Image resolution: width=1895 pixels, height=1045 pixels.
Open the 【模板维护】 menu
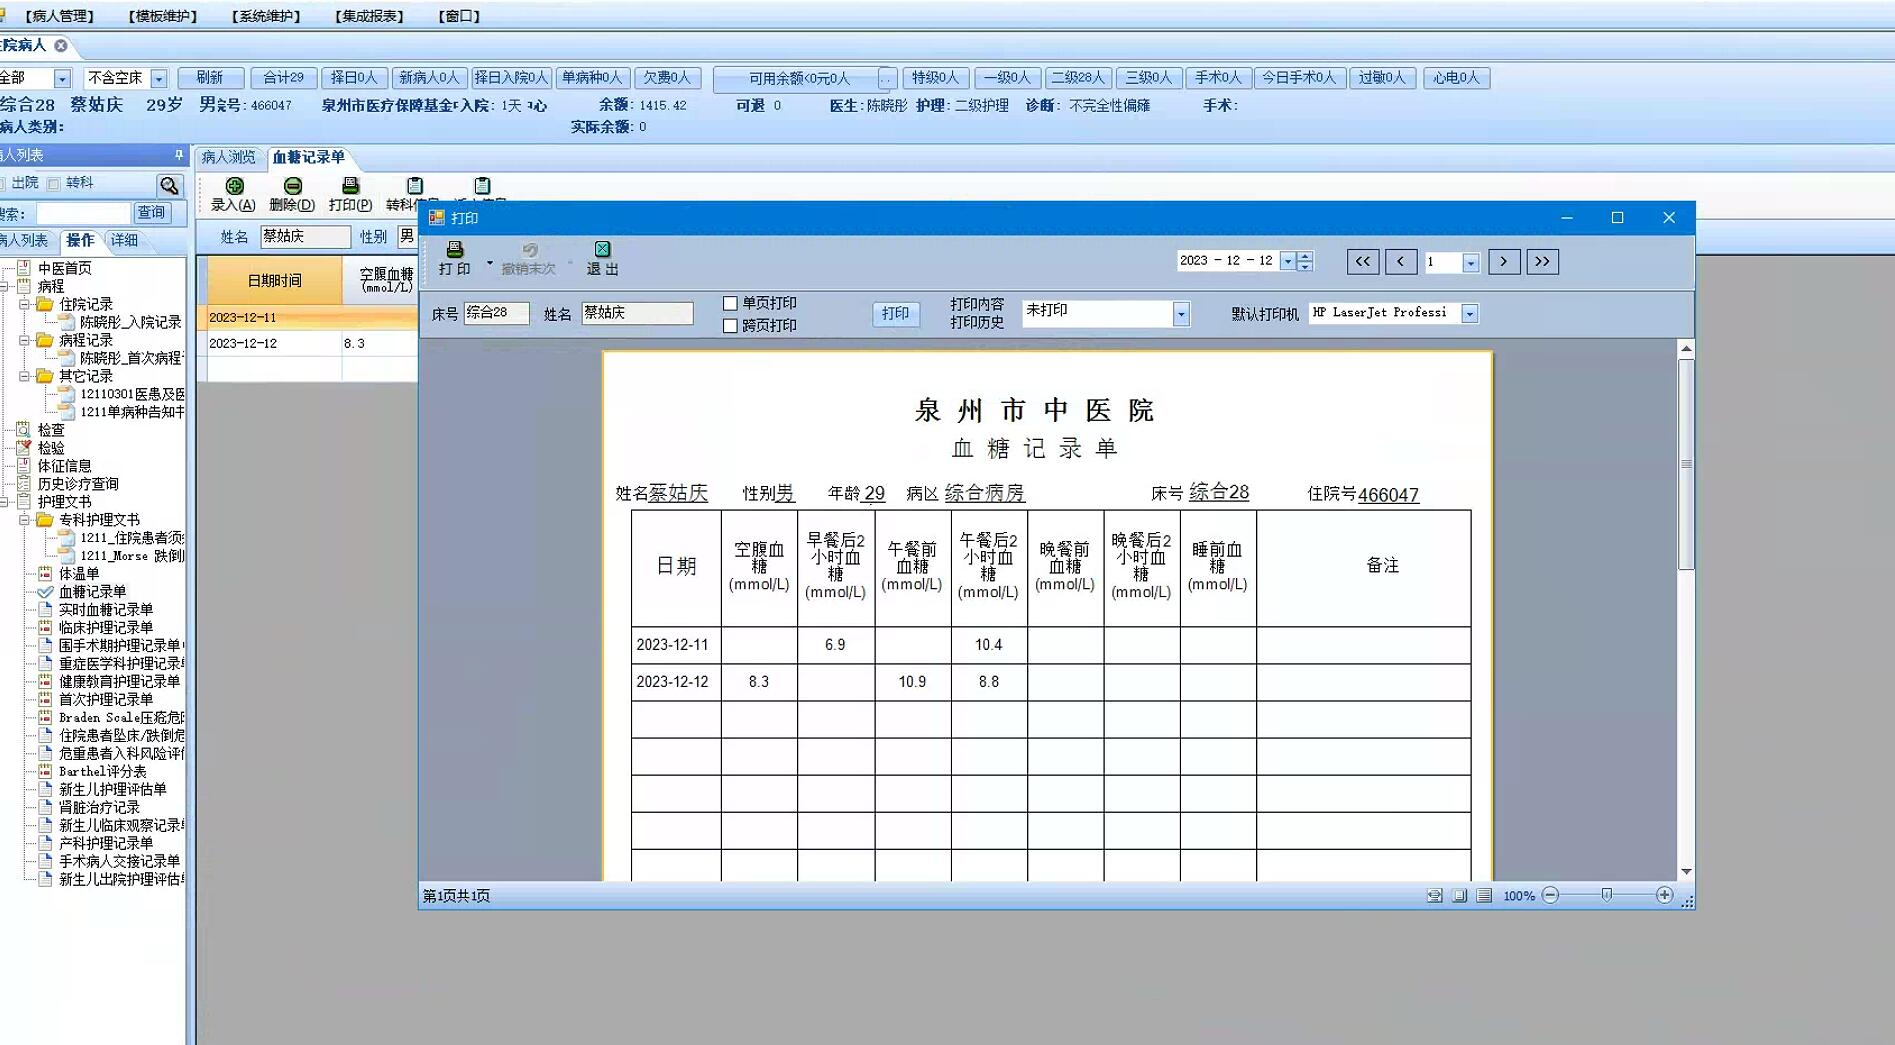tap(163, 16)
